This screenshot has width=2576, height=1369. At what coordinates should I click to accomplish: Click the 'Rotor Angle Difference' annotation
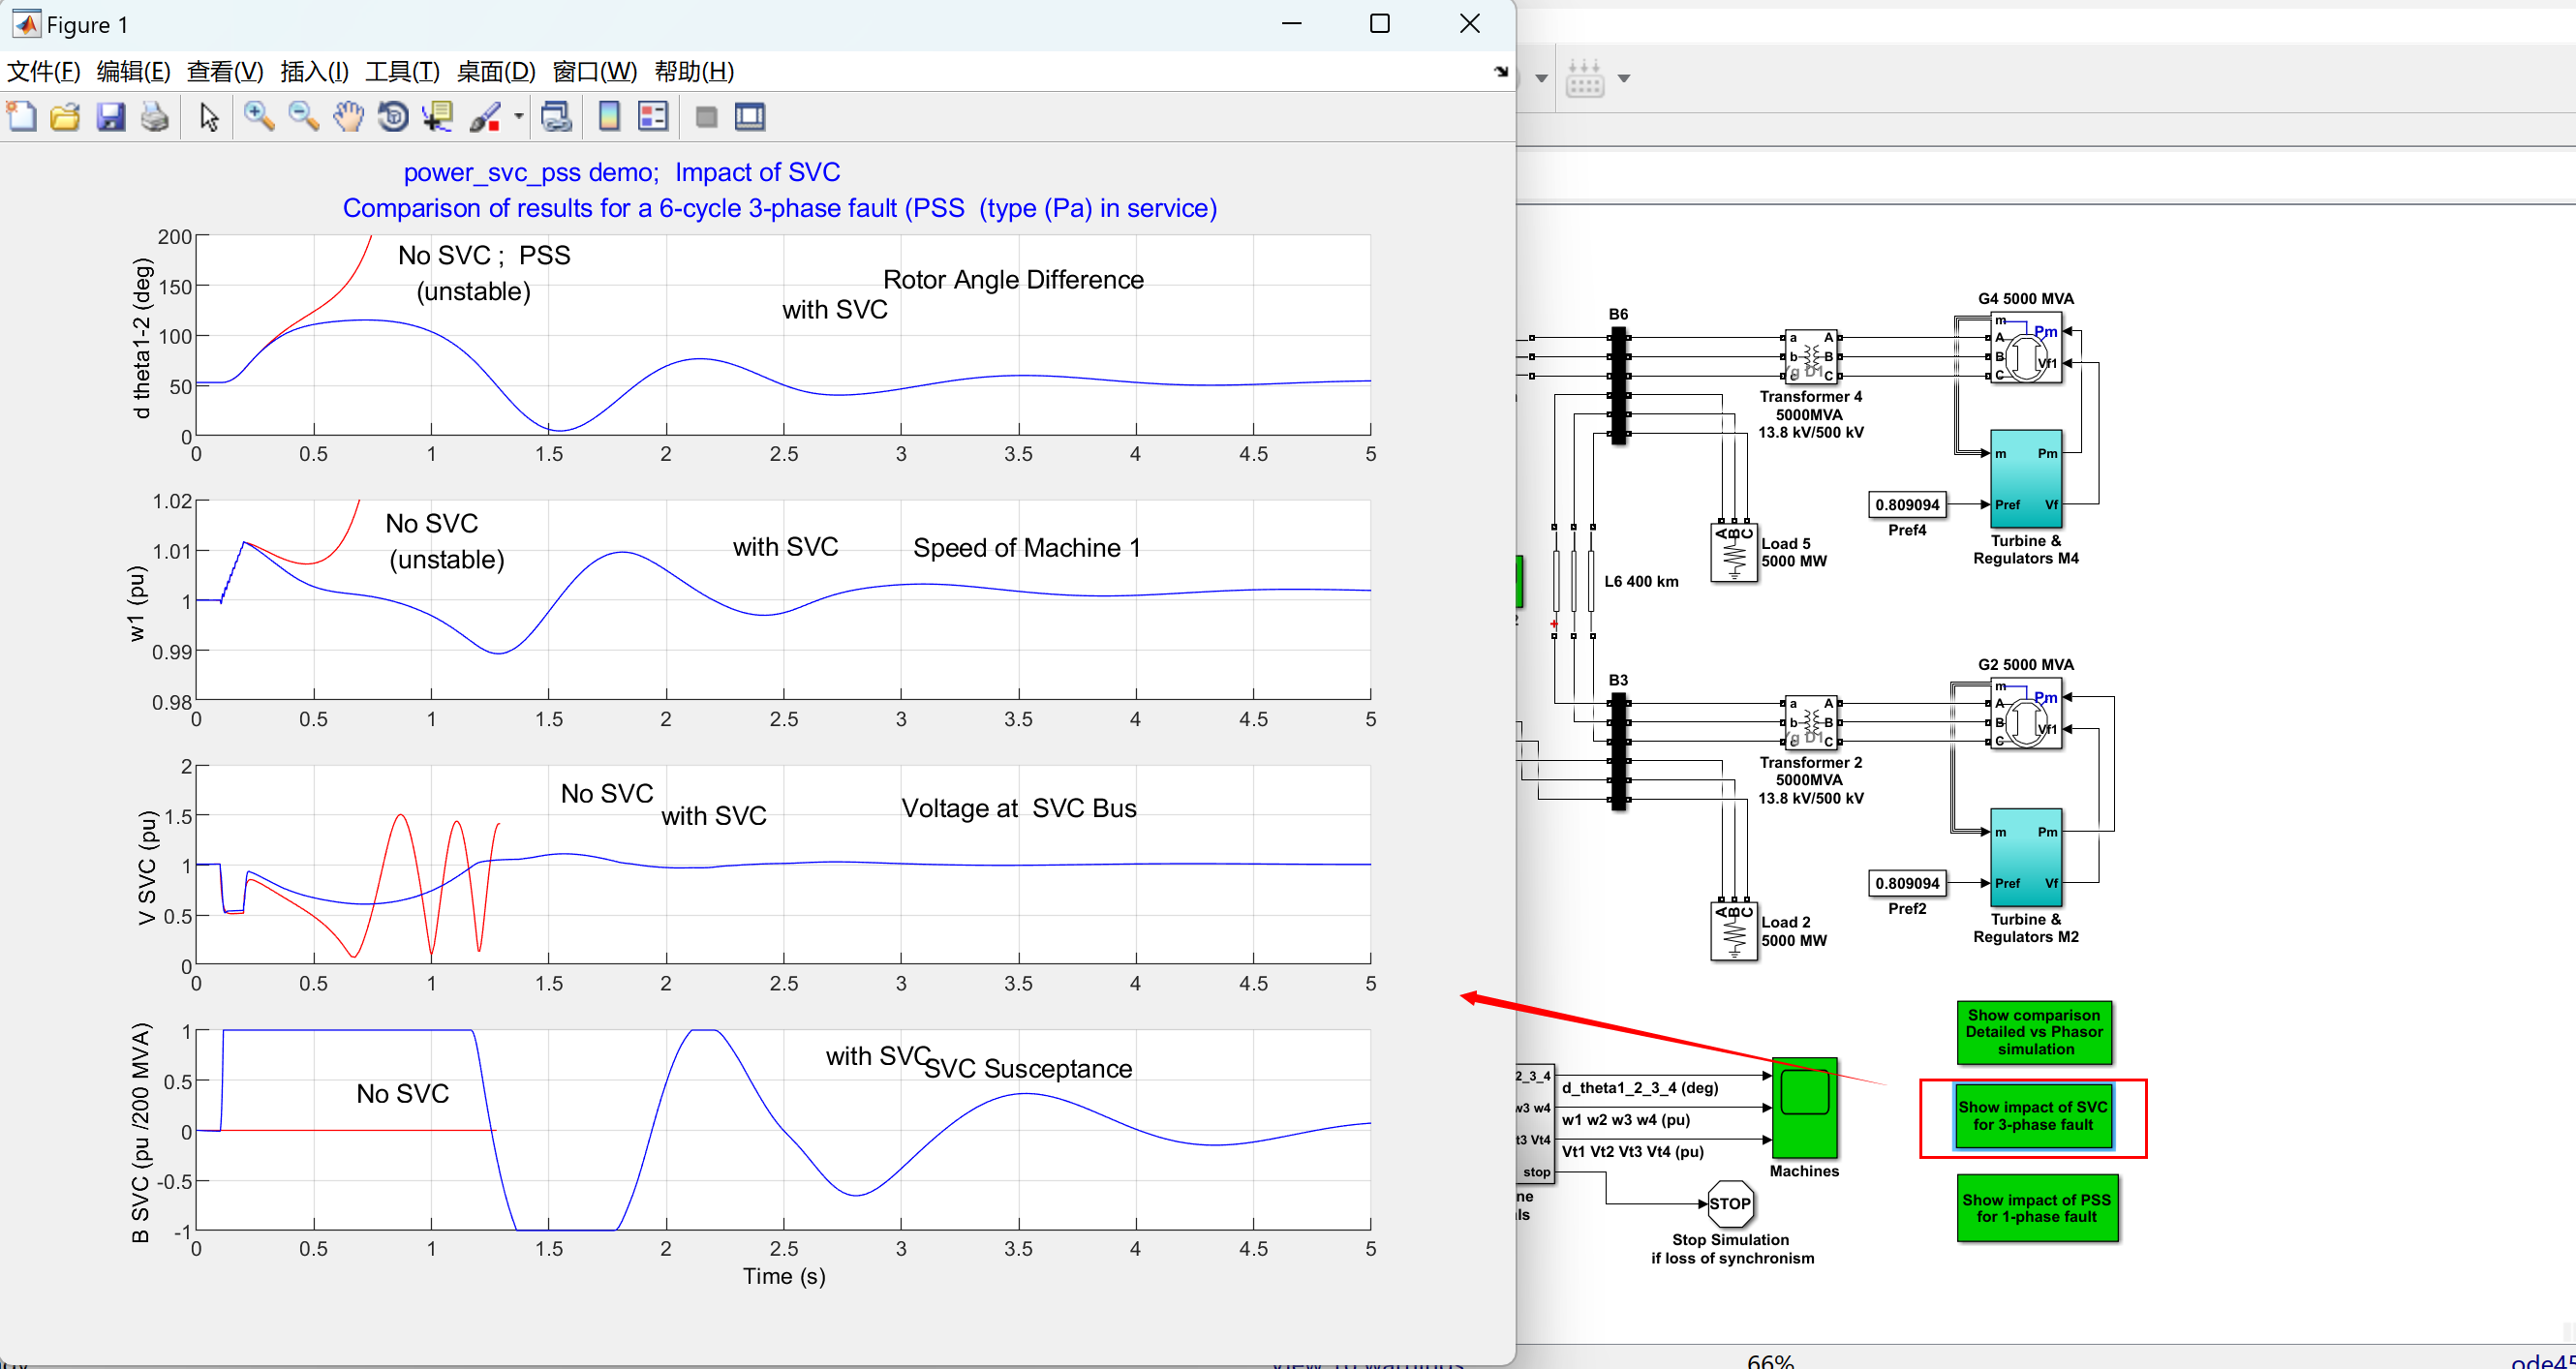coord(1013,279)
